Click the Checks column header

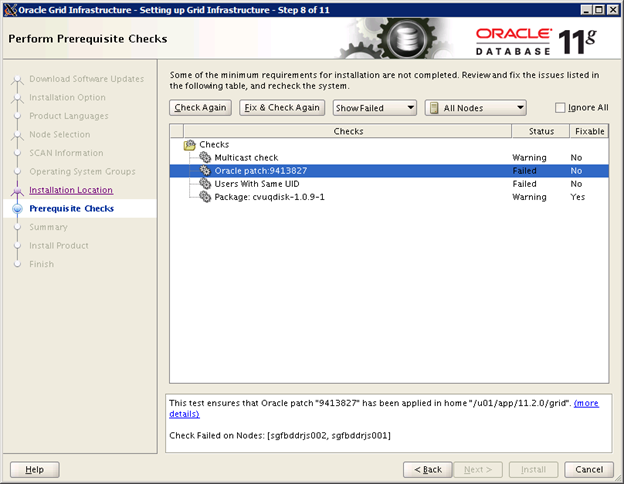click(x=348, y=131)
